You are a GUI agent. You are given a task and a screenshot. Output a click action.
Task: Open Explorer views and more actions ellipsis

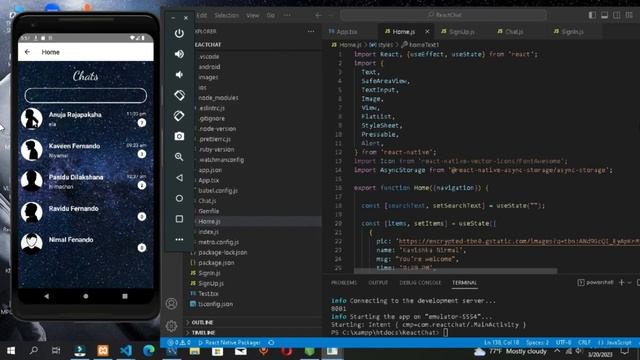[311, 31]
